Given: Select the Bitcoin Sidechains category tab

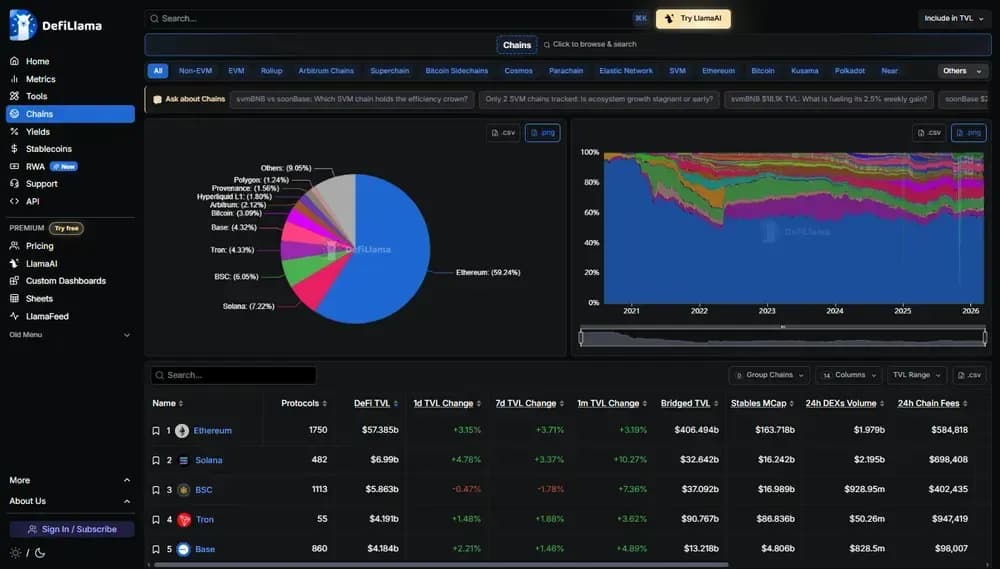Looking at the screenshot, I should (x=456, y=71).
